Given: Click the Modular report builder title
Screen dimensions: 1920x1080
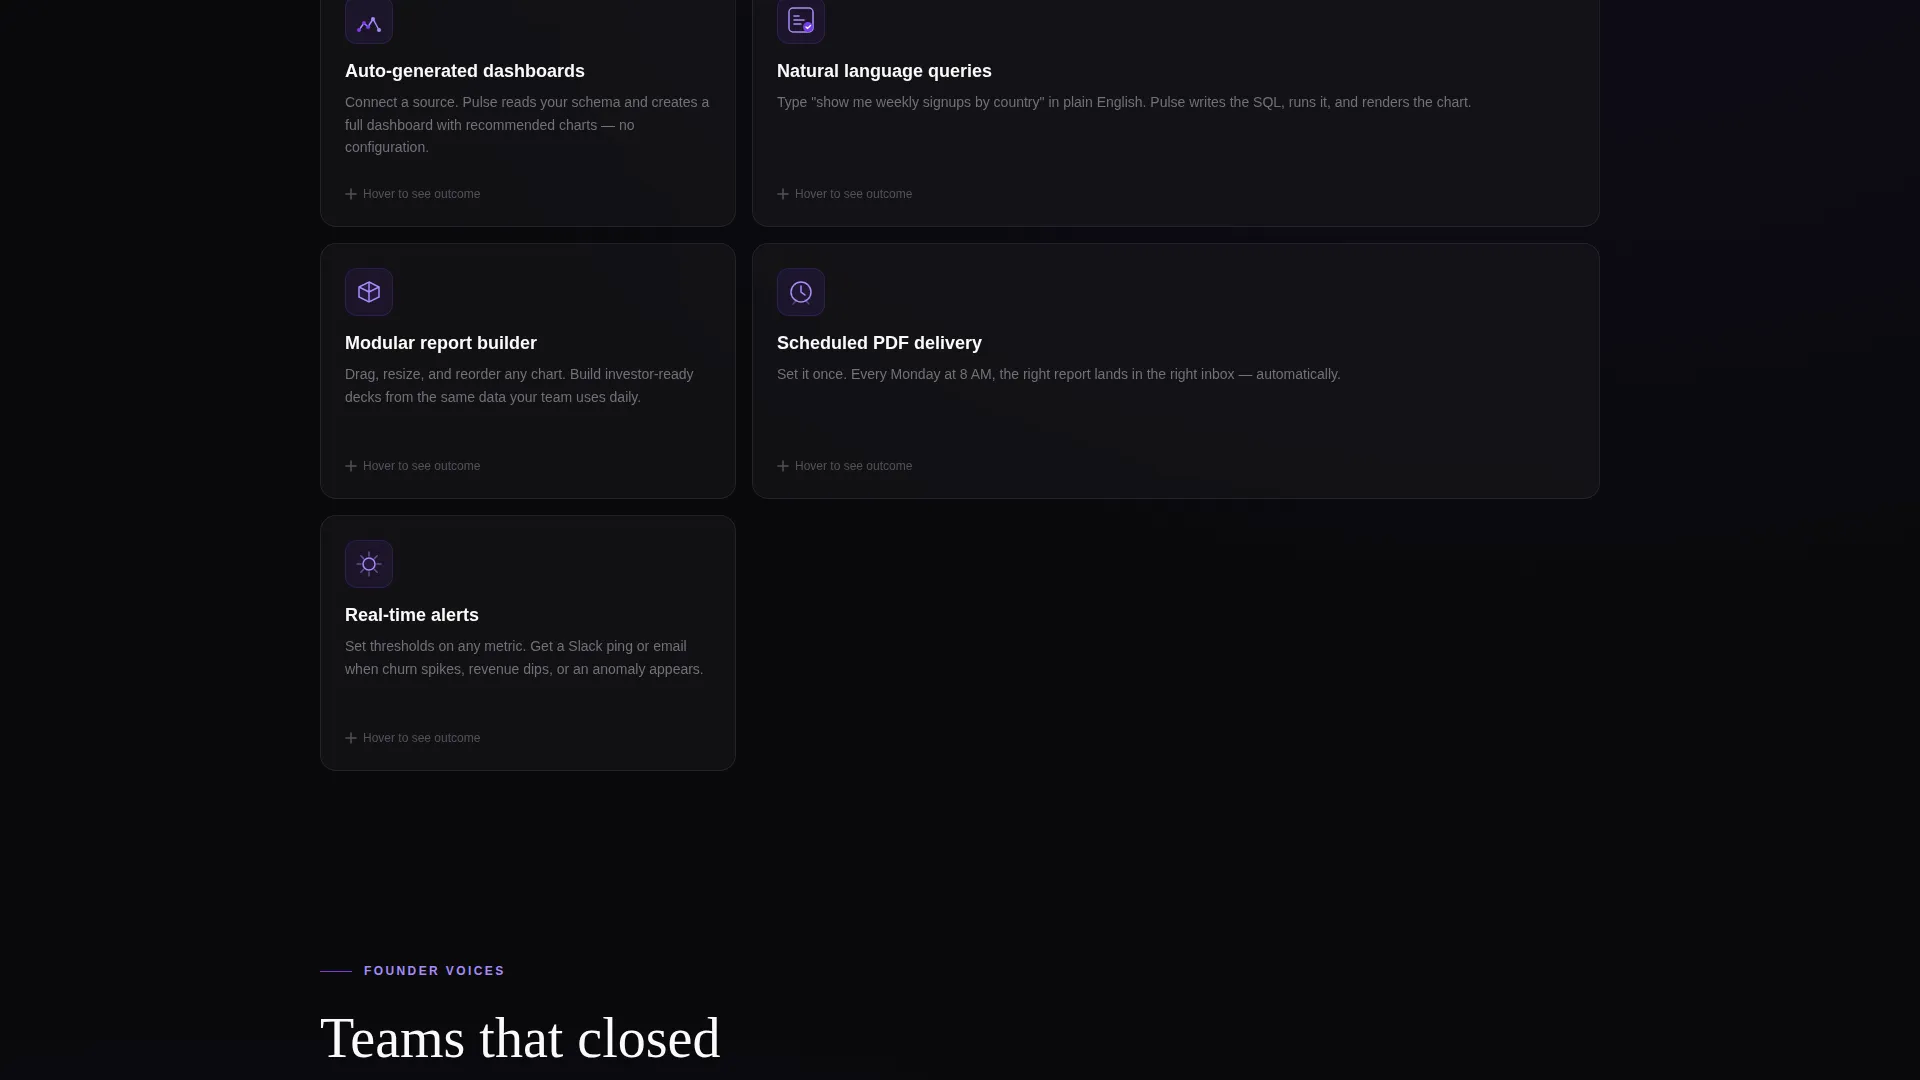Looking at the screenshot, I should point(441,343).
